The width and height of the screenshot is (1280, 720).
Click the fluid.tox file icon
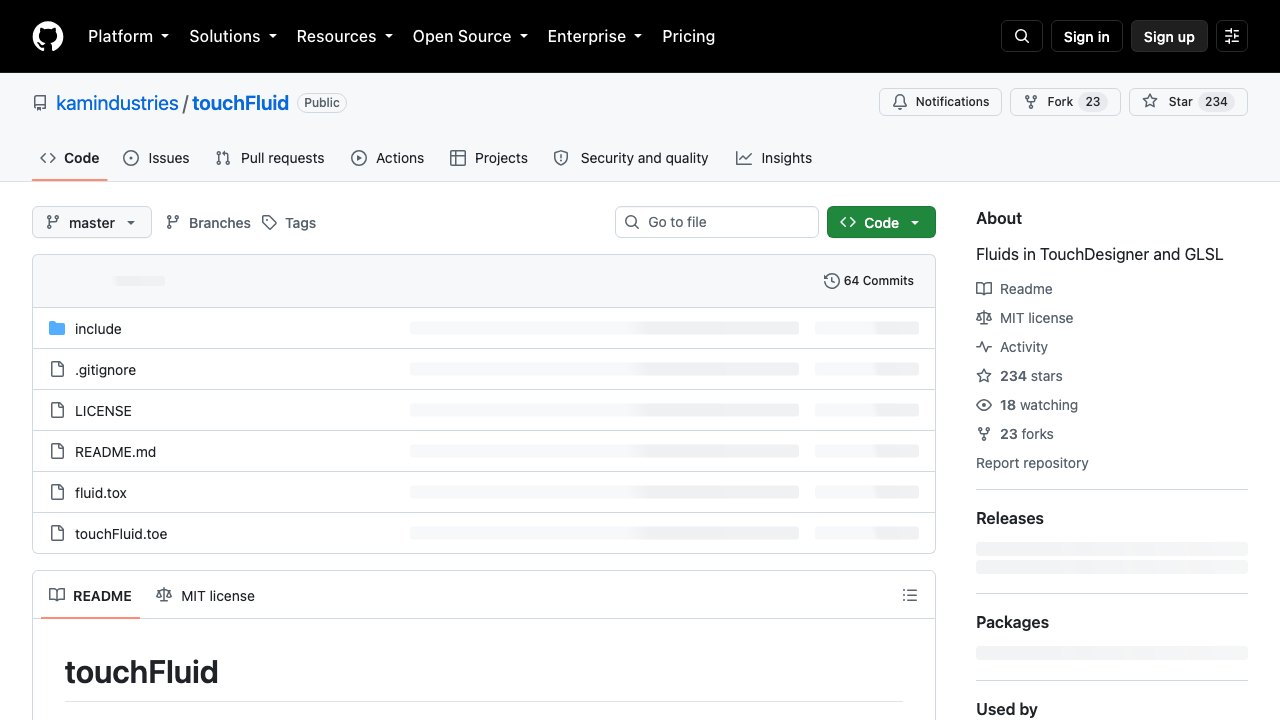coord(57,493)
